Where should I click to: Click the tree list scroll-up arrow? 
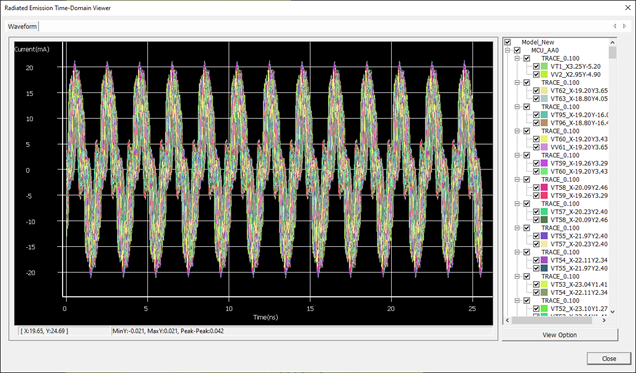tap(612, 42)
